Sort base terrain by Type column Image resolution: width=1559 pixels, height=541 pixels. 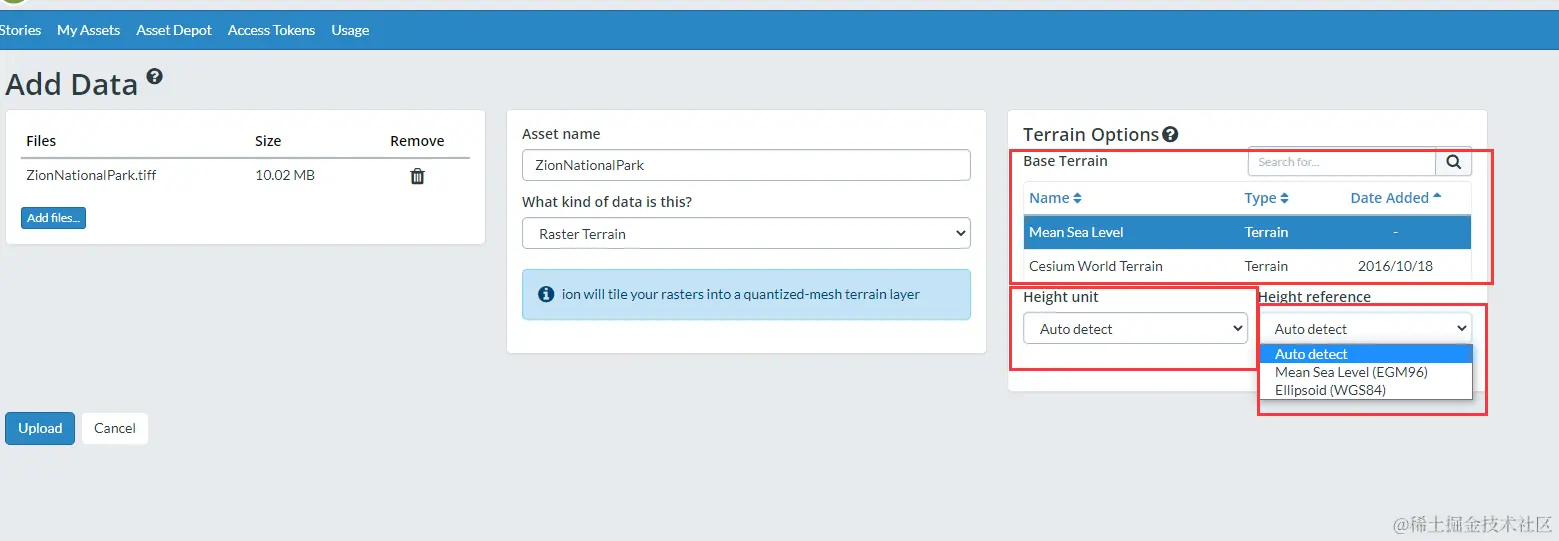[1266, 198]
